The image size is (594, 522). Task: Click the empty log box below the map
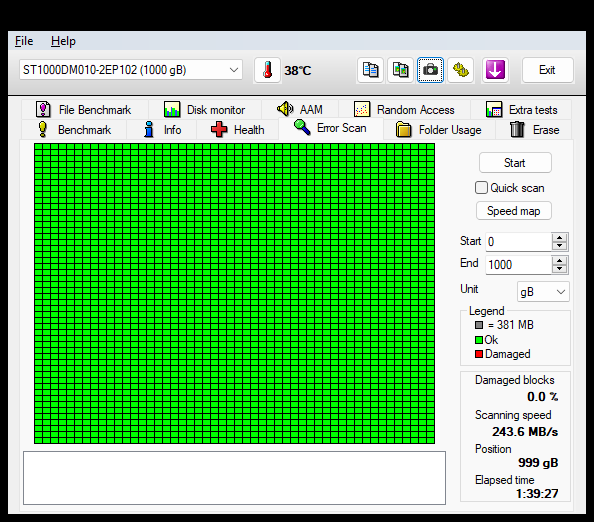[x=234, y=478]
